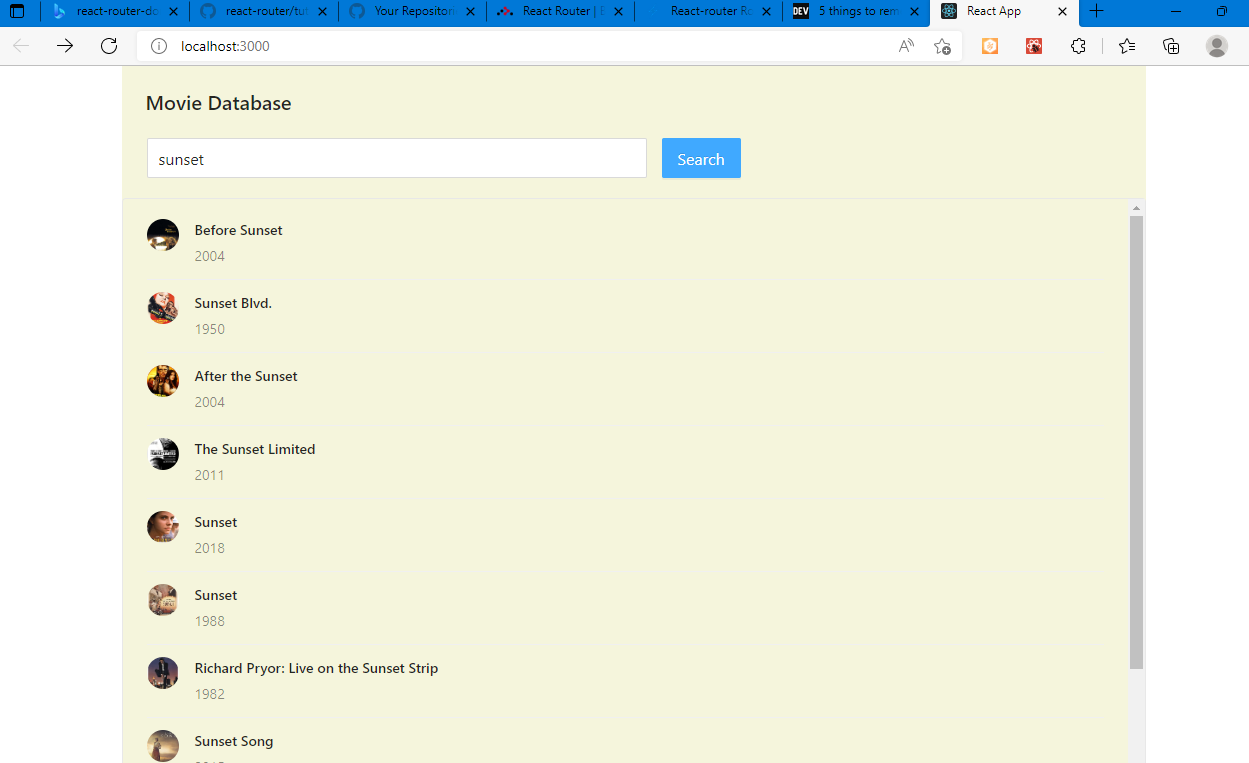
Task: Open the After the Sunset poster thumbnail
Action: (163, 381)
